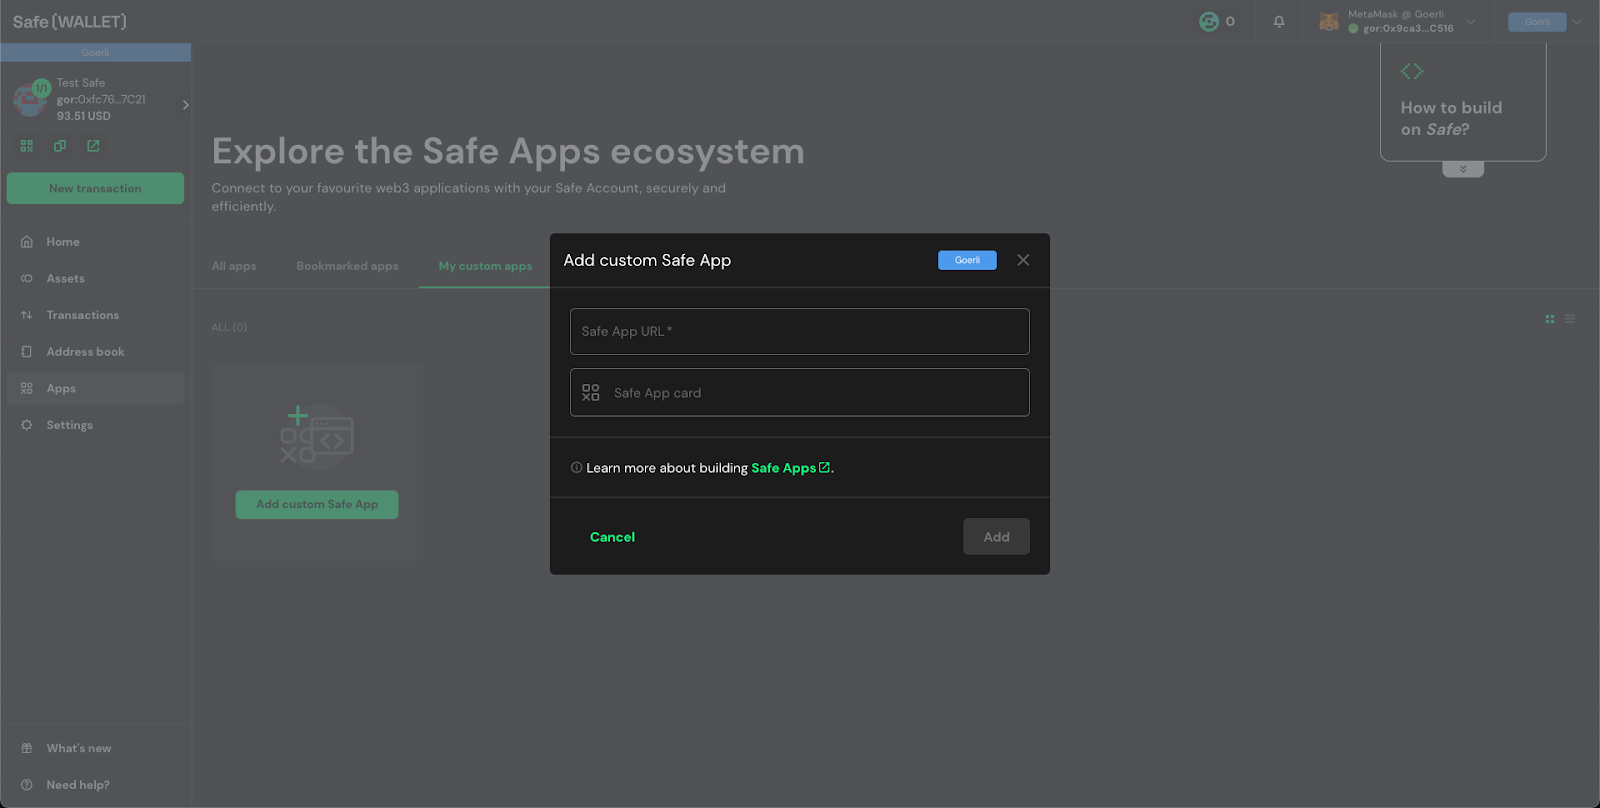Focus the Safe App URL input field
Screen dimensions: 1600x808
(x=800, y=331)
